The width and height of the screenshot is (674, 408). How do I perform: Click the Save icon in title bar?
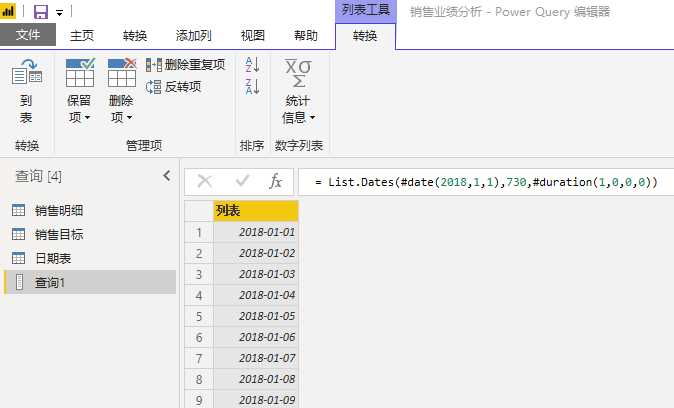pos(41,12)
